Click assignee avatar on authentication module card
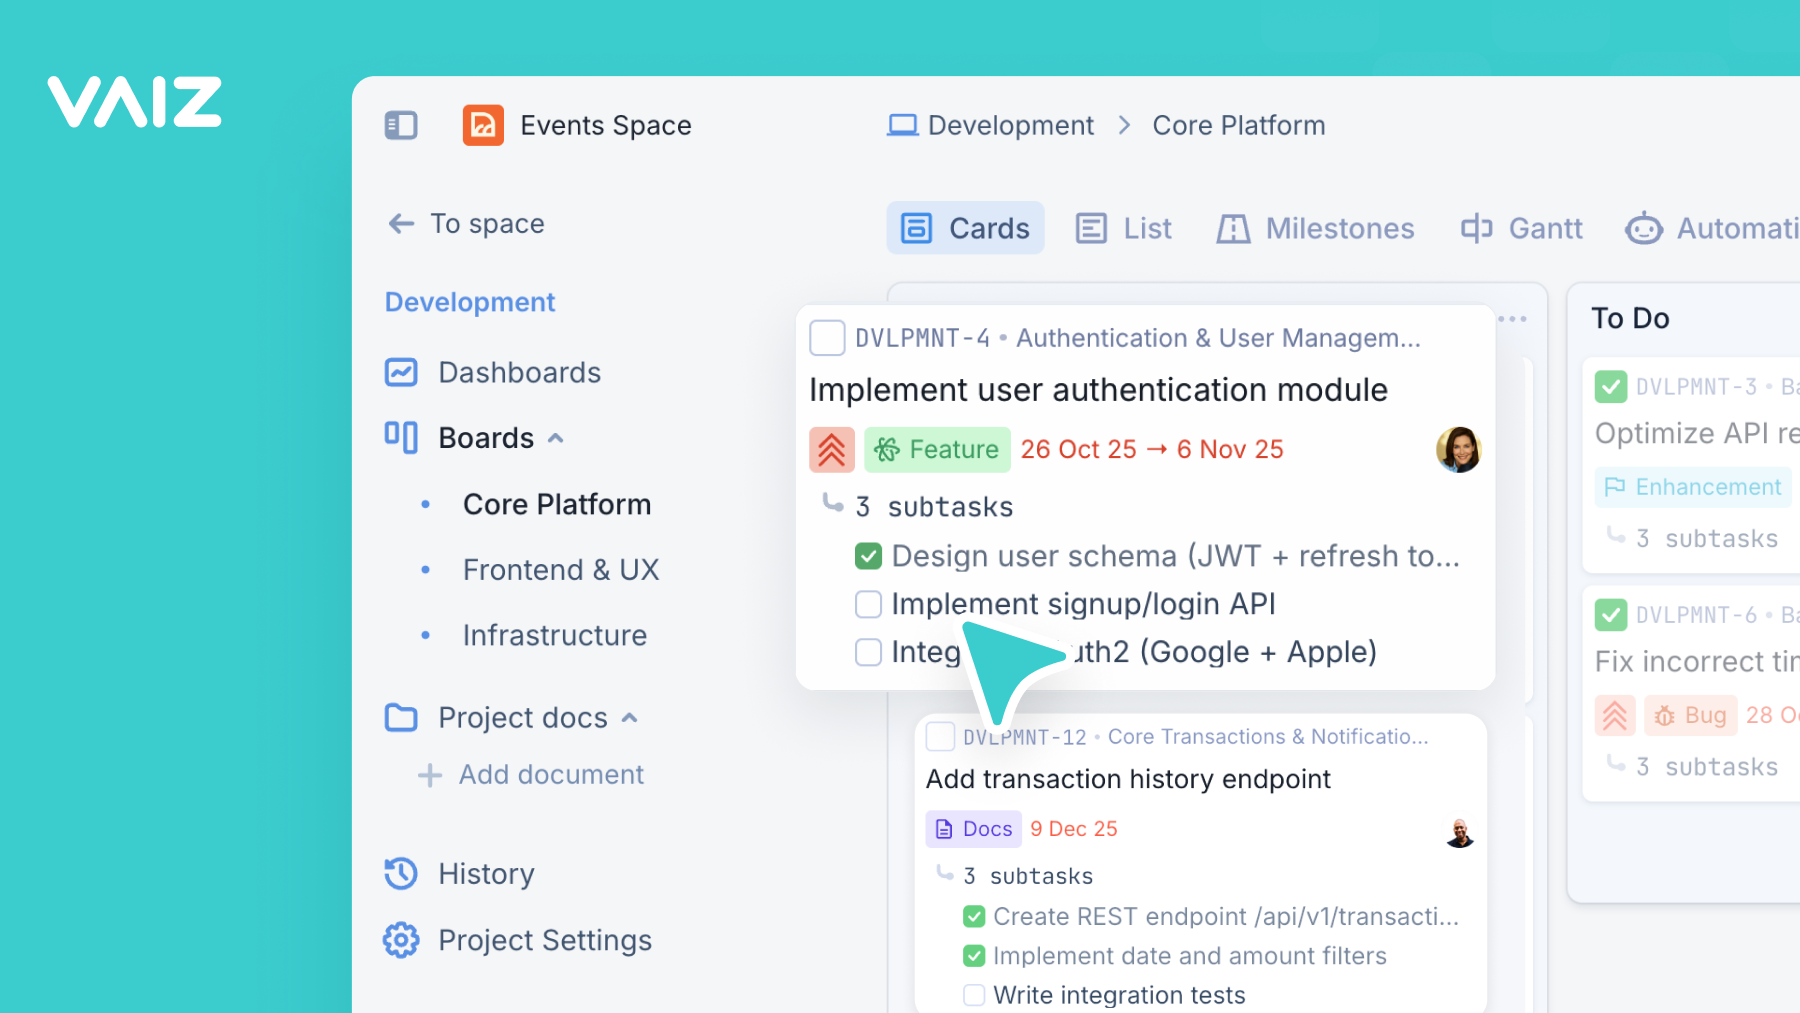Screen dimensions: 1800x1013 [1458, 450]
